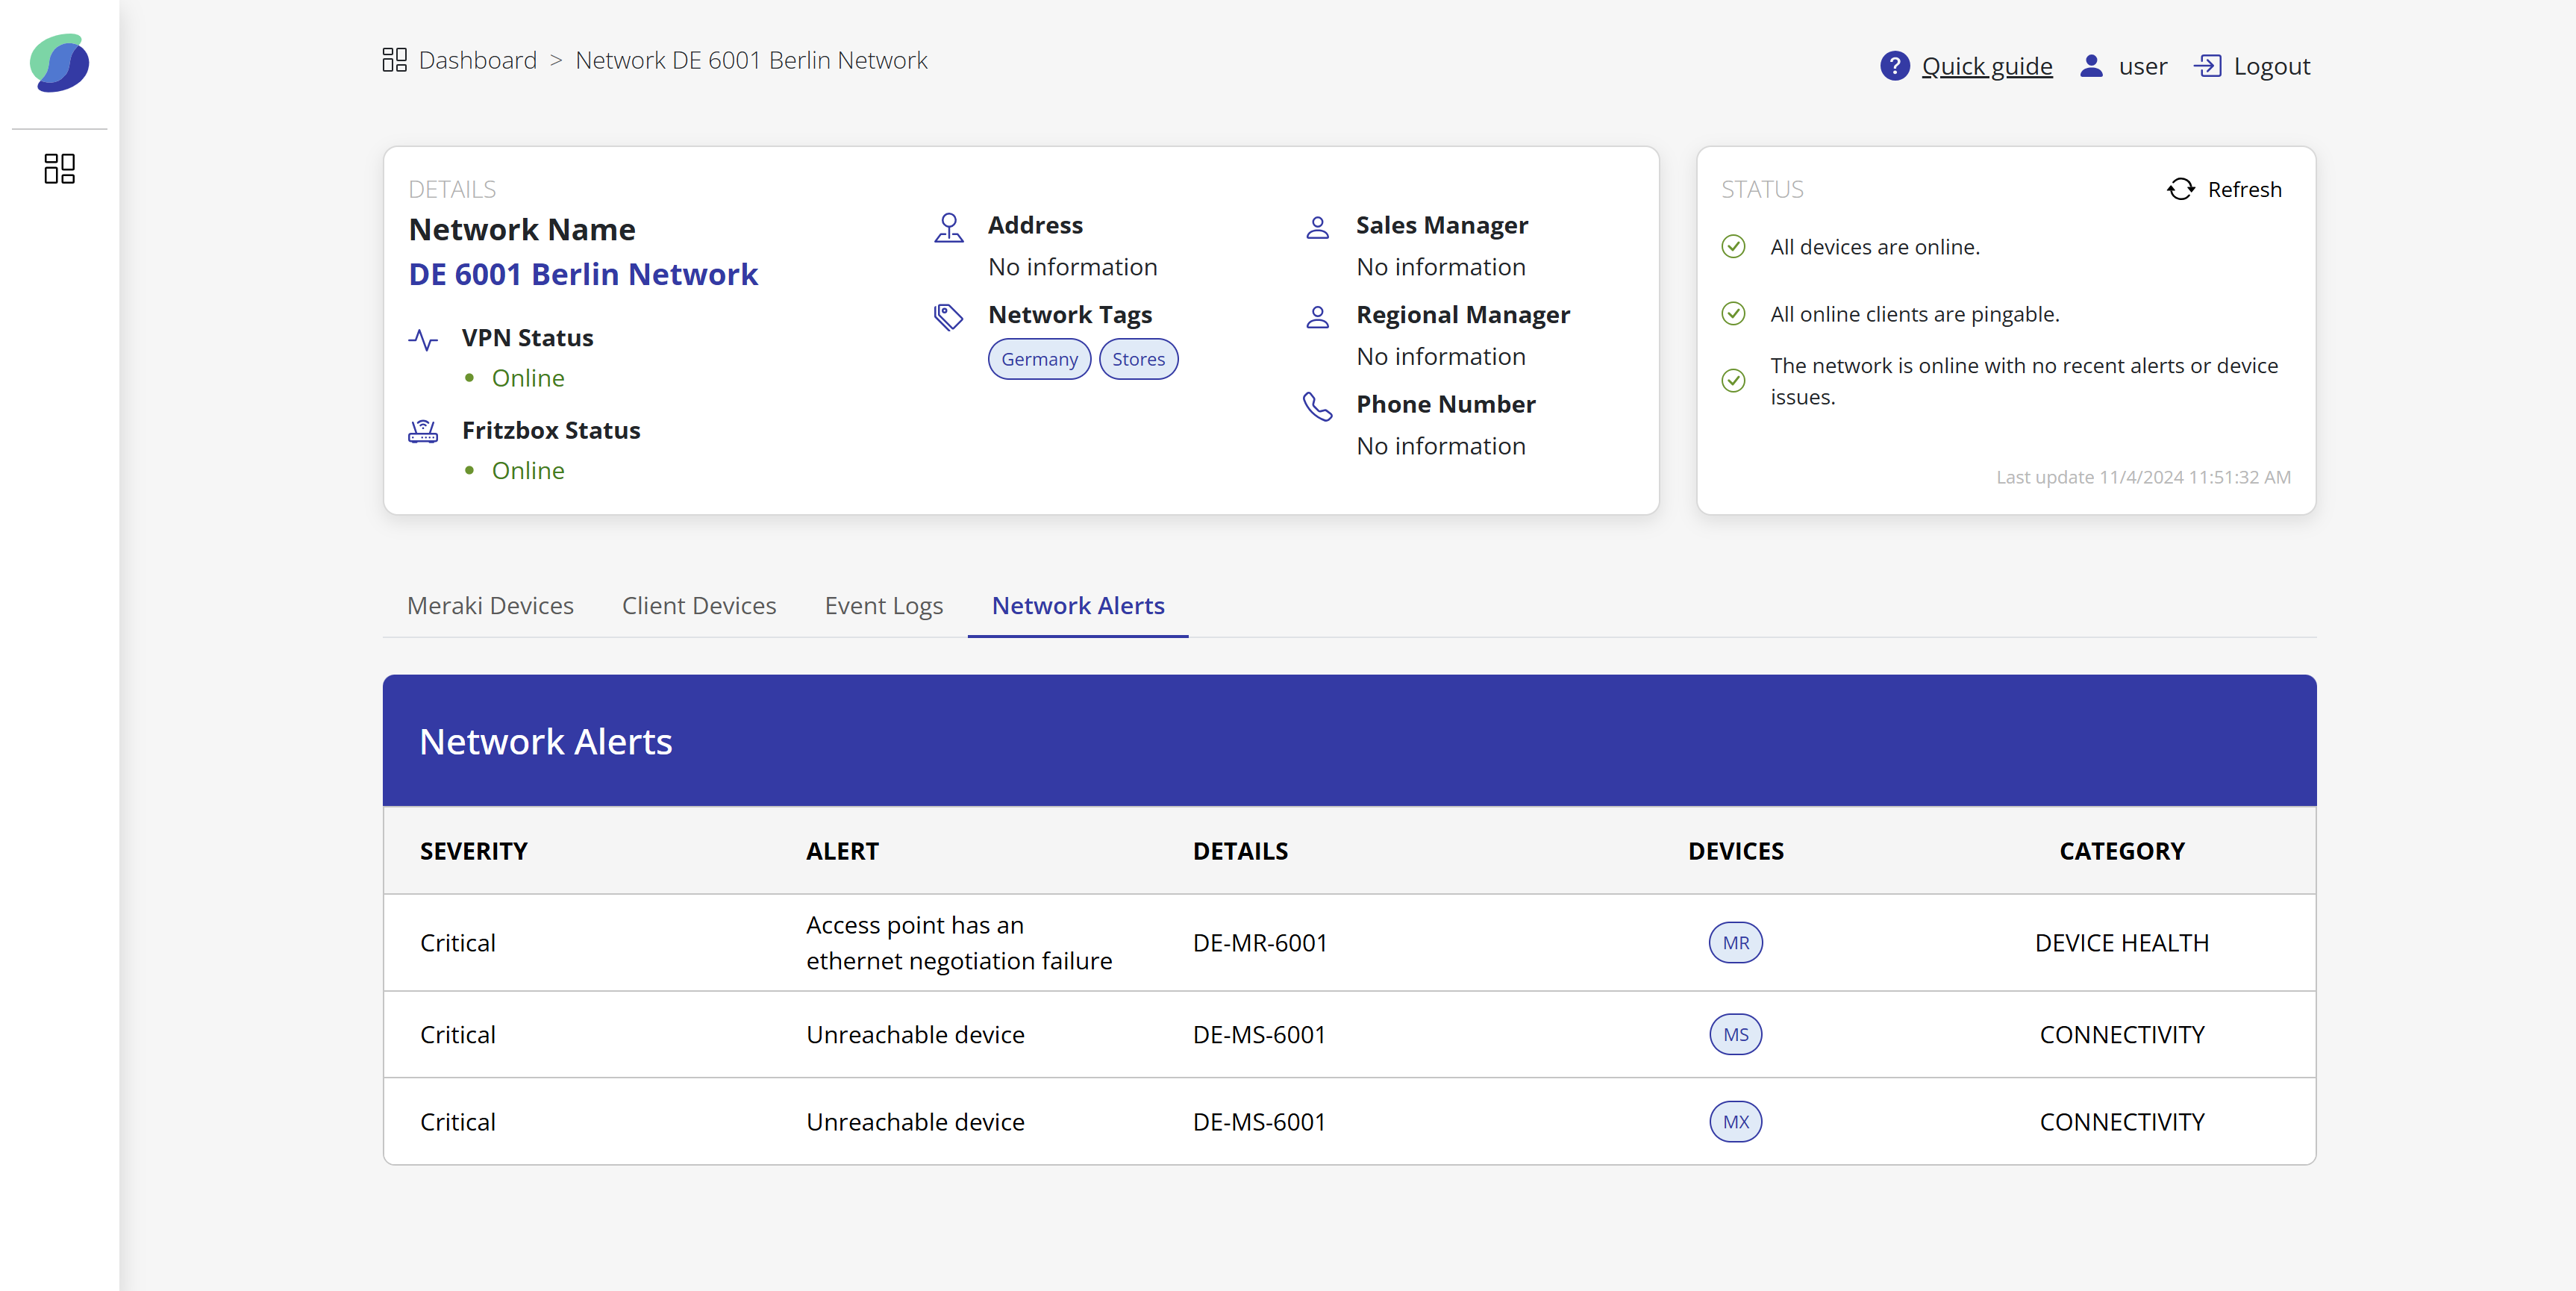Click the VPN Status pulse icon
The image size is (2576, 1291).
[x=423, y=340]
